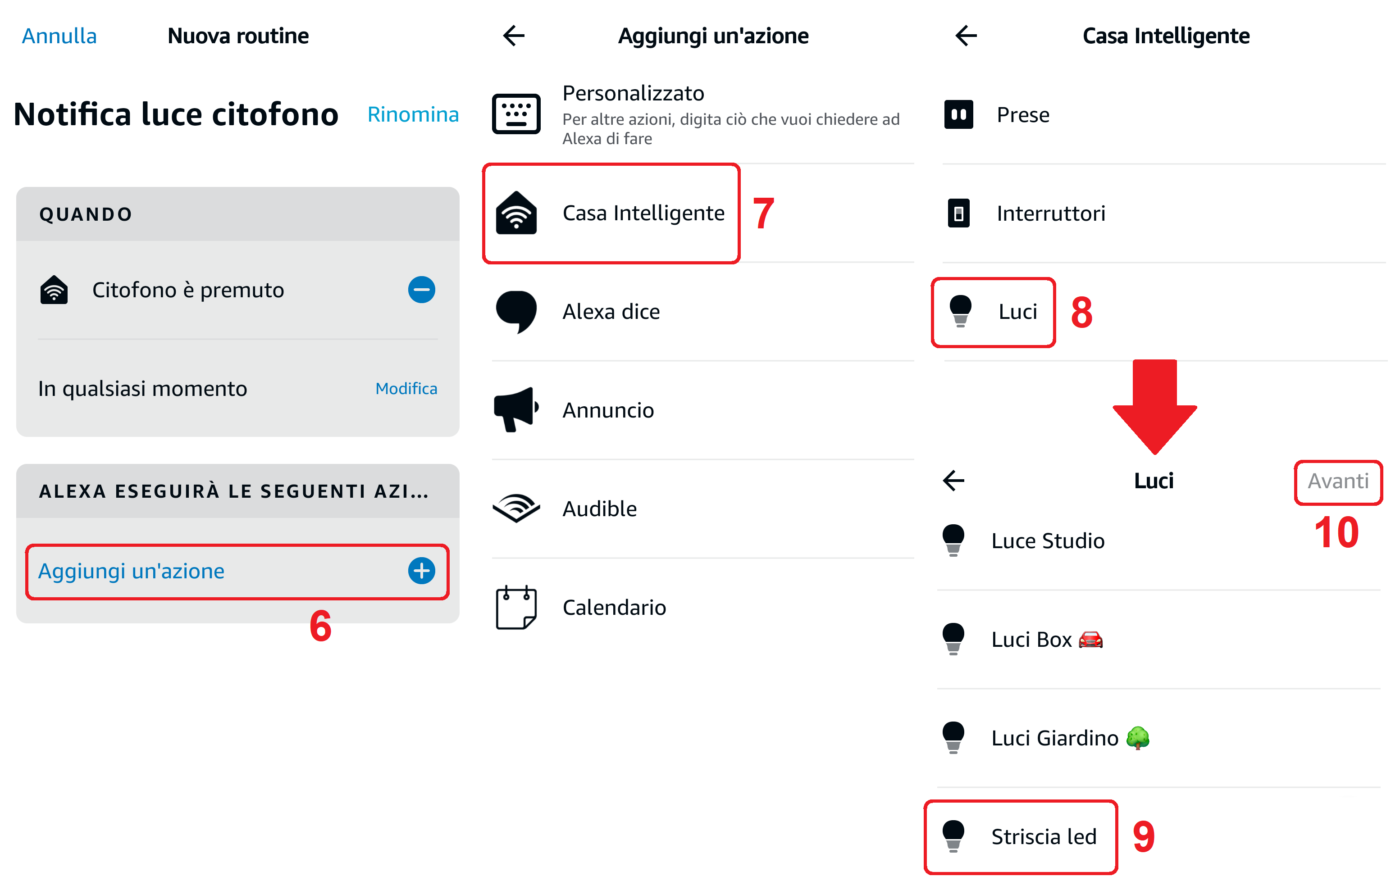Image resolution: width=1400 pixels, height=890 pixels.
Task: Go back from the 'Casa Intelligente' screen
Action: [x=966, y=36]
